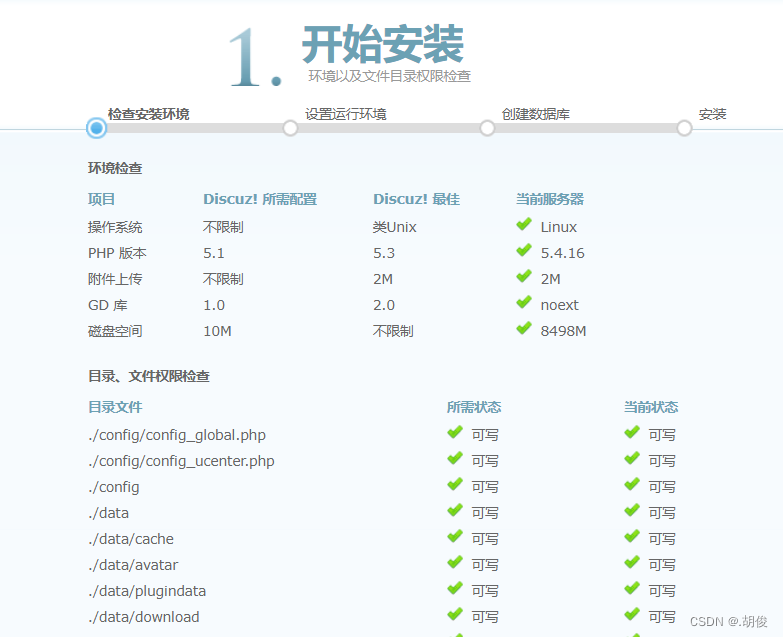This screenshot has width=783, height=637.
Task: Click 所需状态 checkmark for config_global.php
Action: tap(455, 432)
